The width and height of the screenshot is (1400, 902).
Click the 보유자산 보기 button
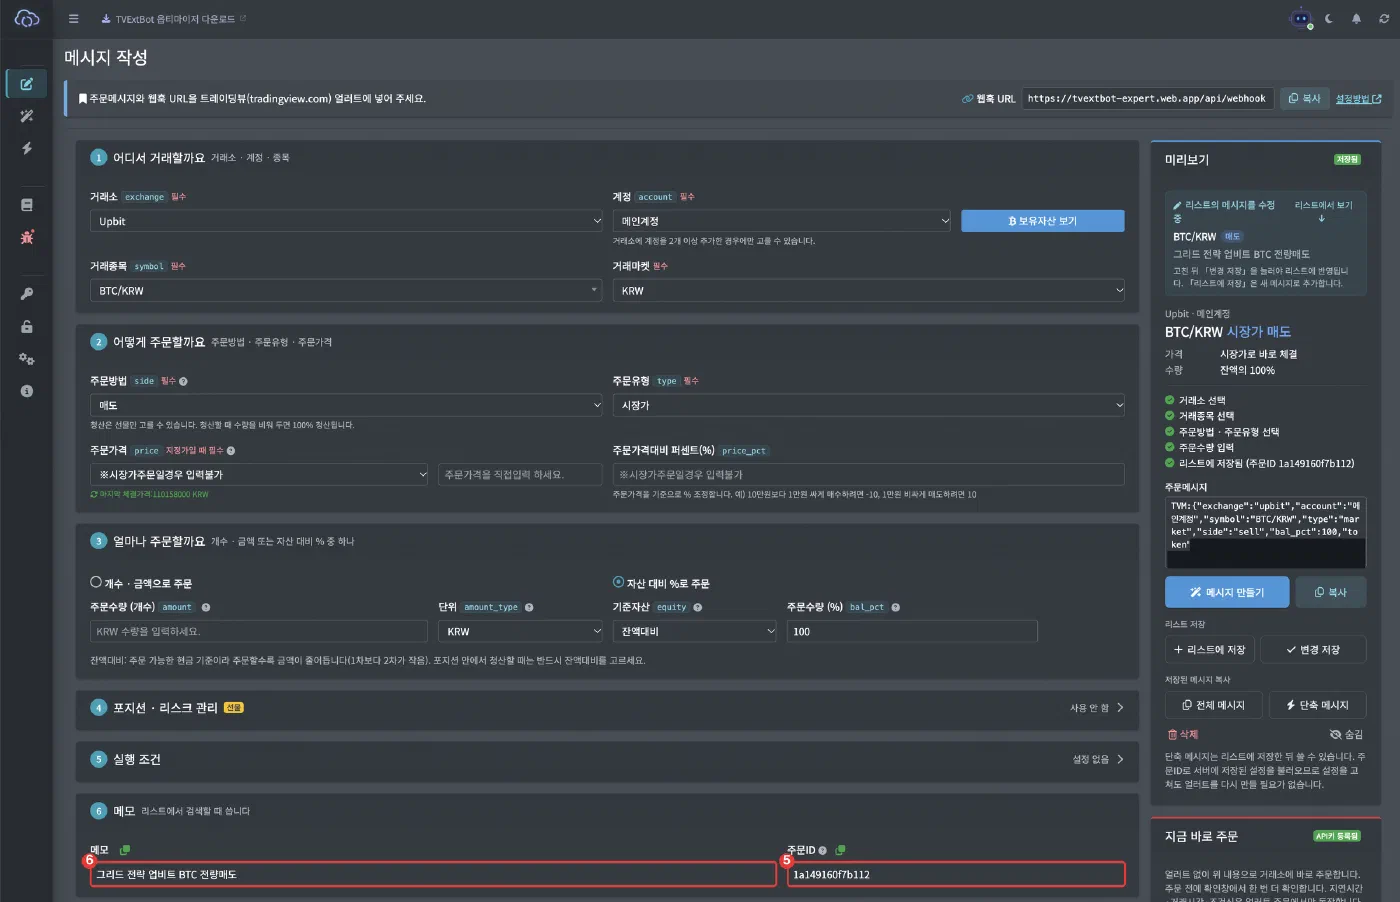1043,221
